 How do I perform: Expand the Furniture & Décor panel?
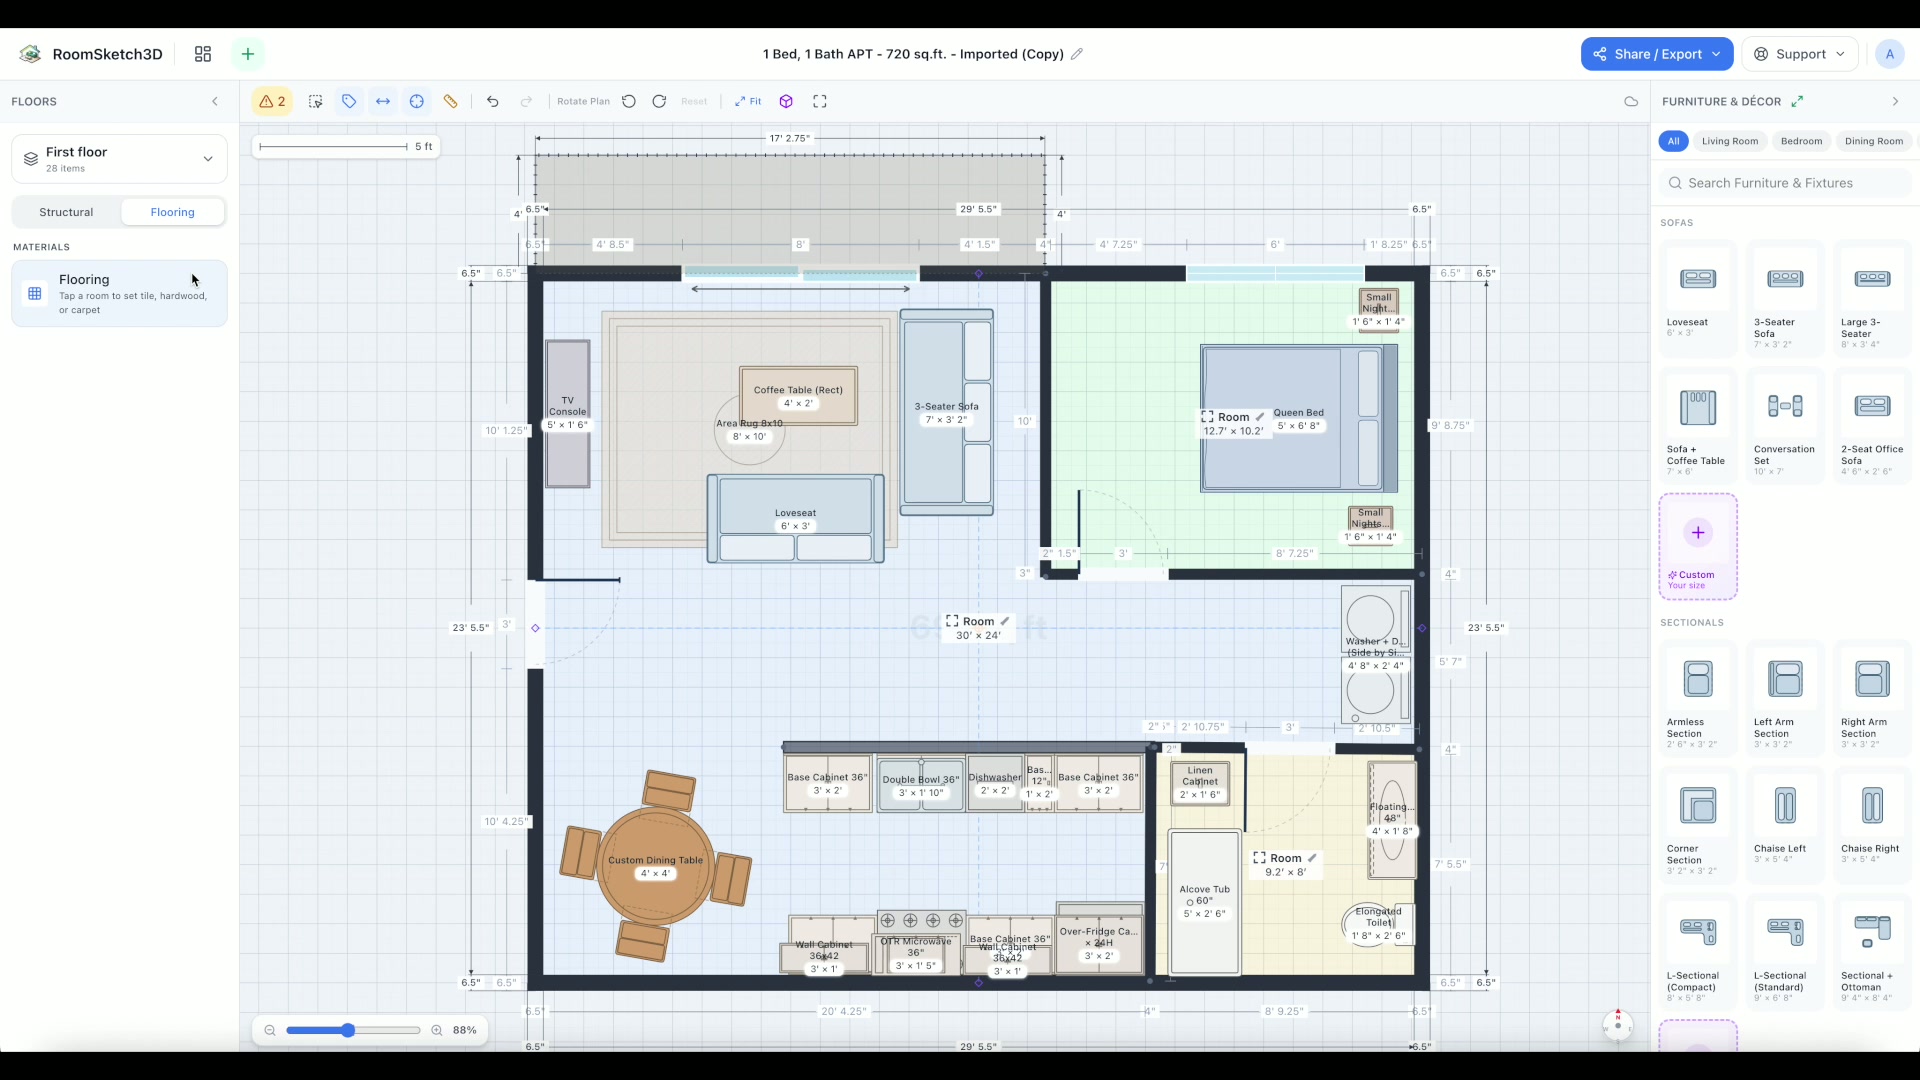1797,101
